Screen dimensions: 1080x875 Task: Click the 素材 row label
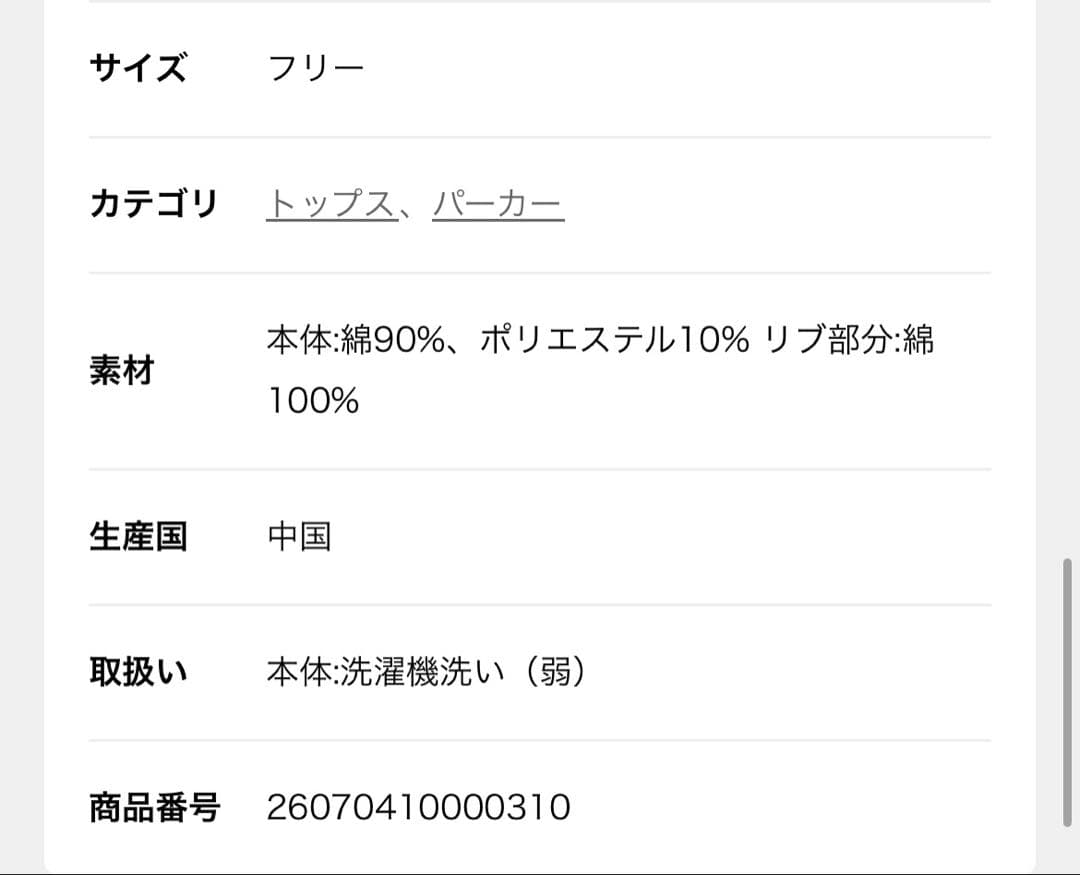pos(121,371)
